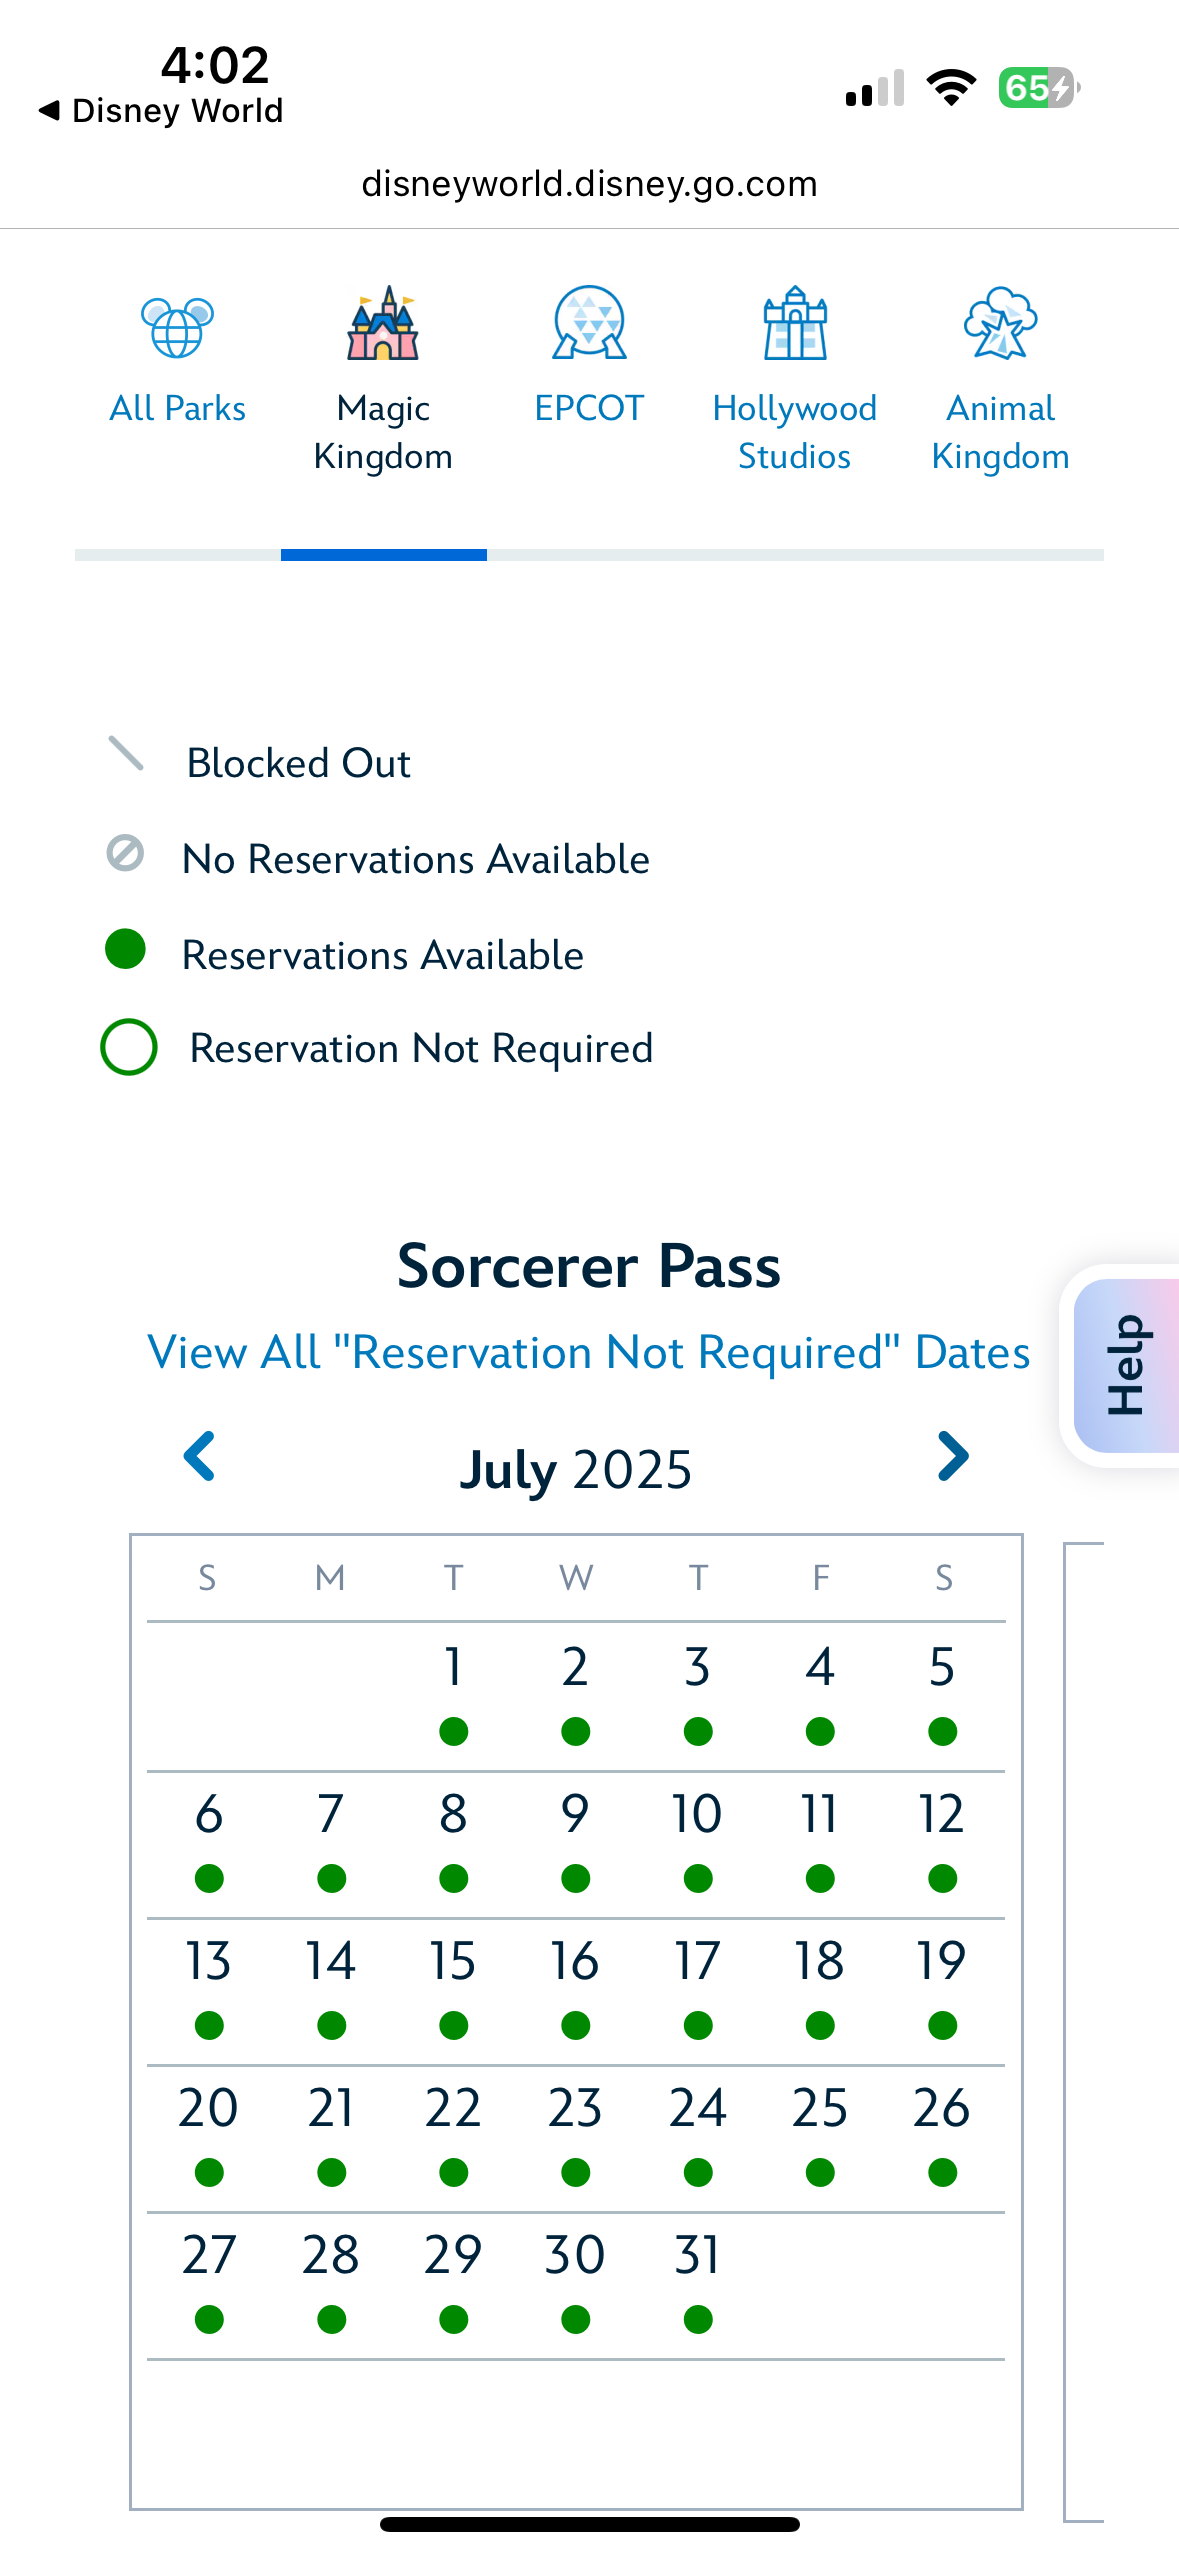The height and width of the screenshot is (2556, 1179).
Task: Select July 31 on the calendar
Action: (698, 2278)
